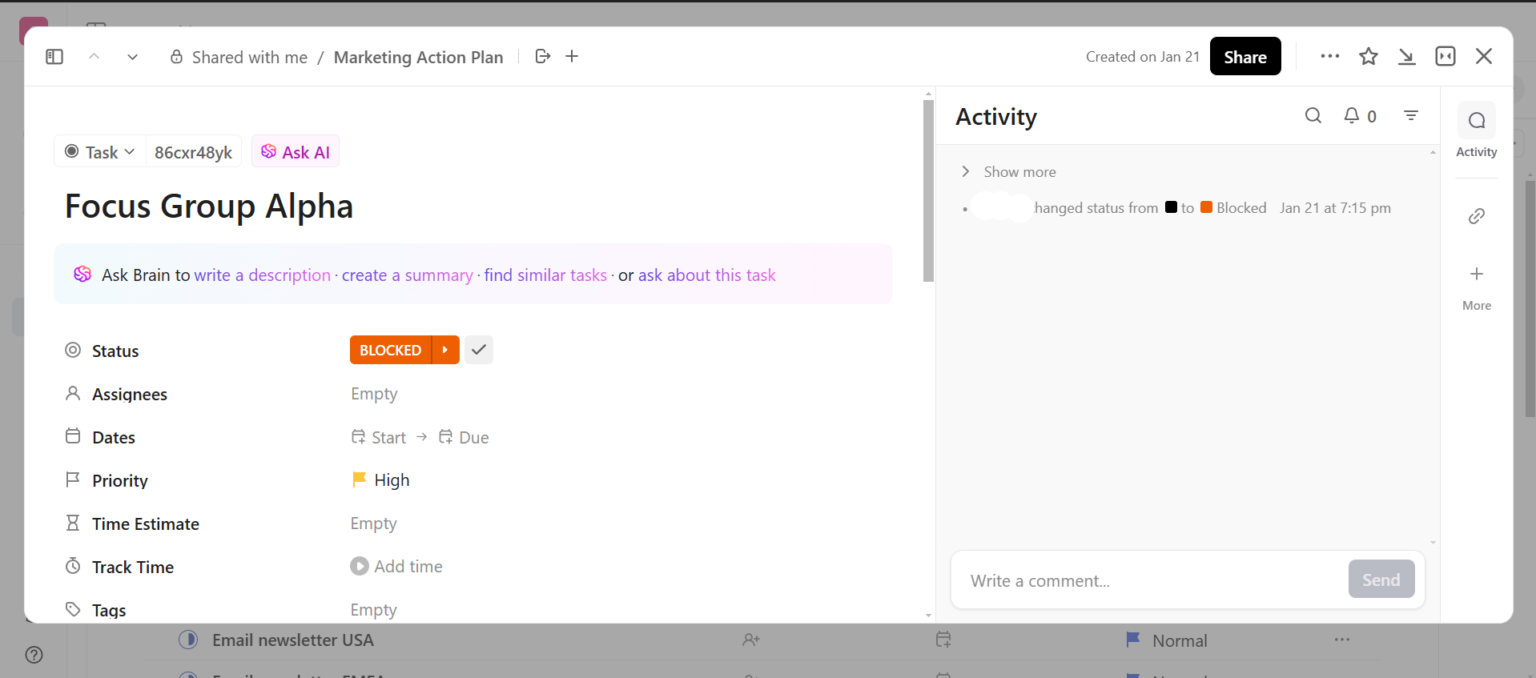
Task: Click the Share button
Action: click(x=1245, y=56)
